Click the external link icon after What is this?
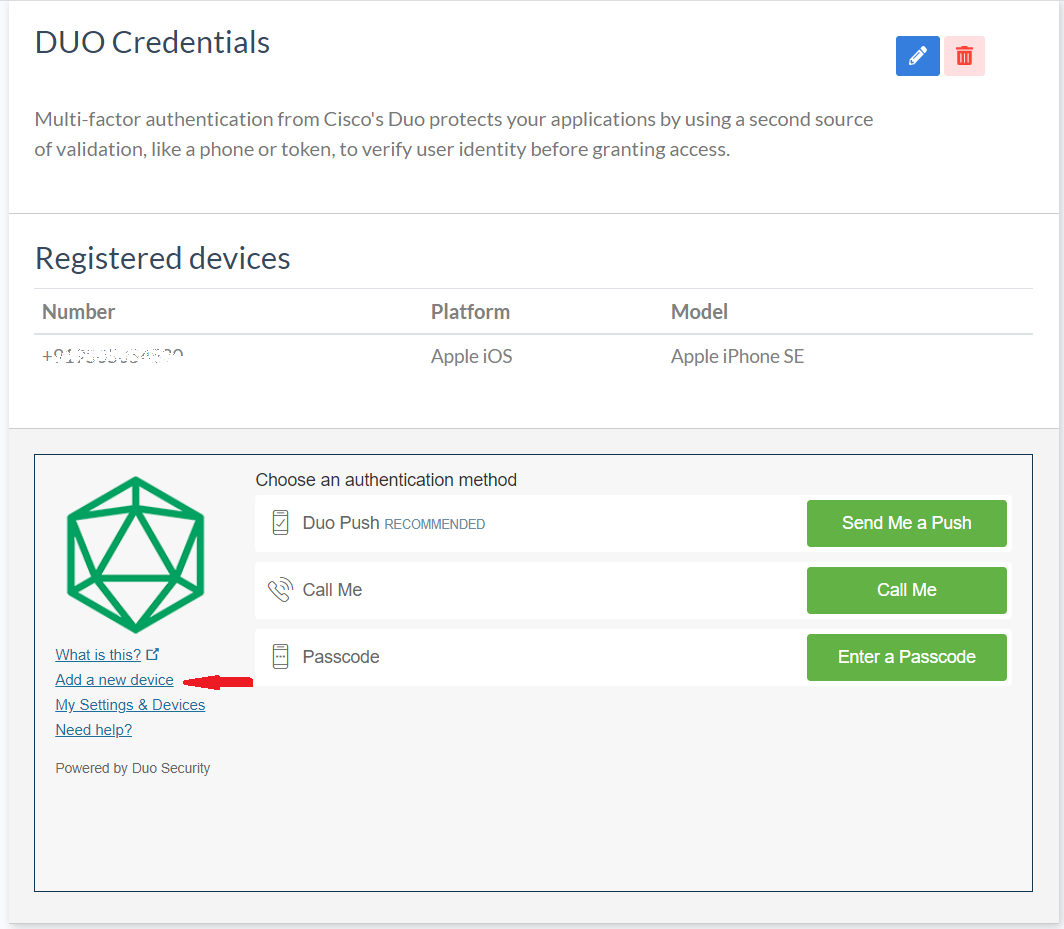This screenshot has width=1064, height=929. coord(152,652)
